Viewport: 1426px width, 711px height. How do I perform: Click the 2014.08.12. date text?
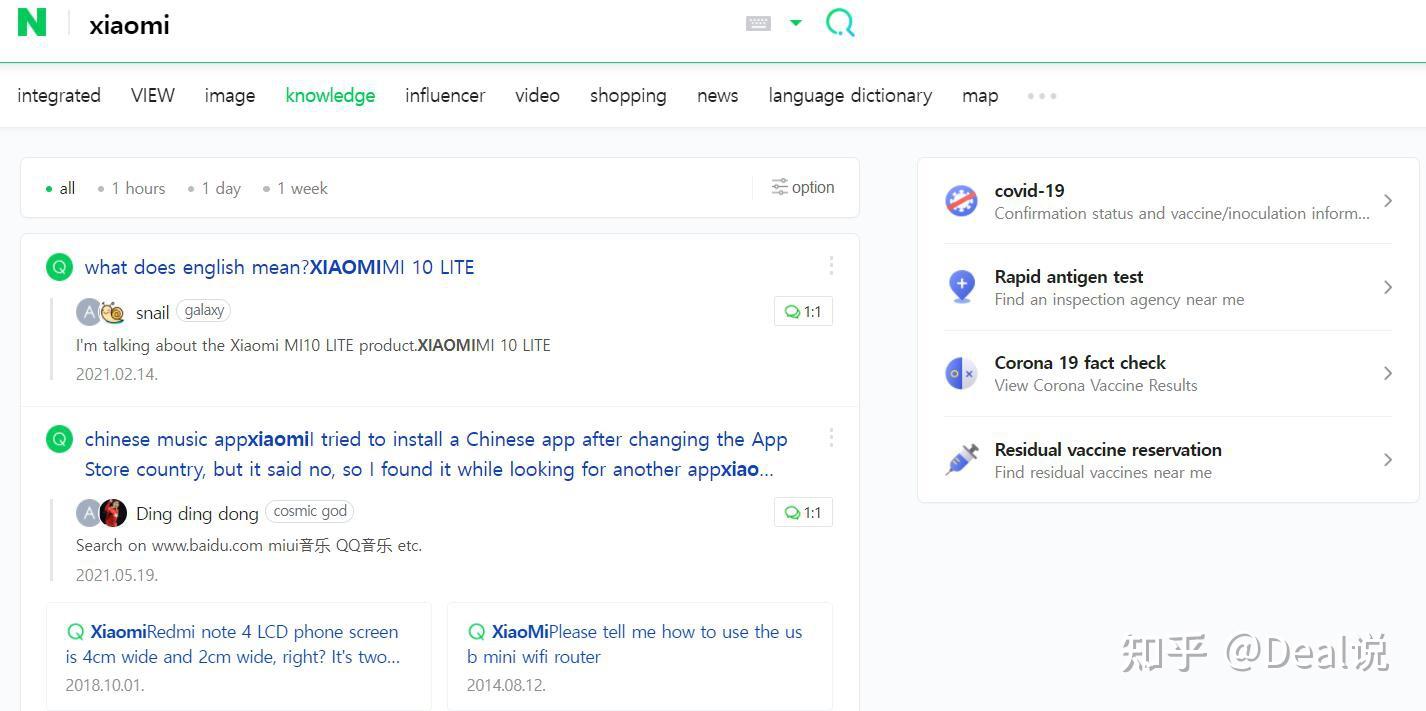coord(506,685)
